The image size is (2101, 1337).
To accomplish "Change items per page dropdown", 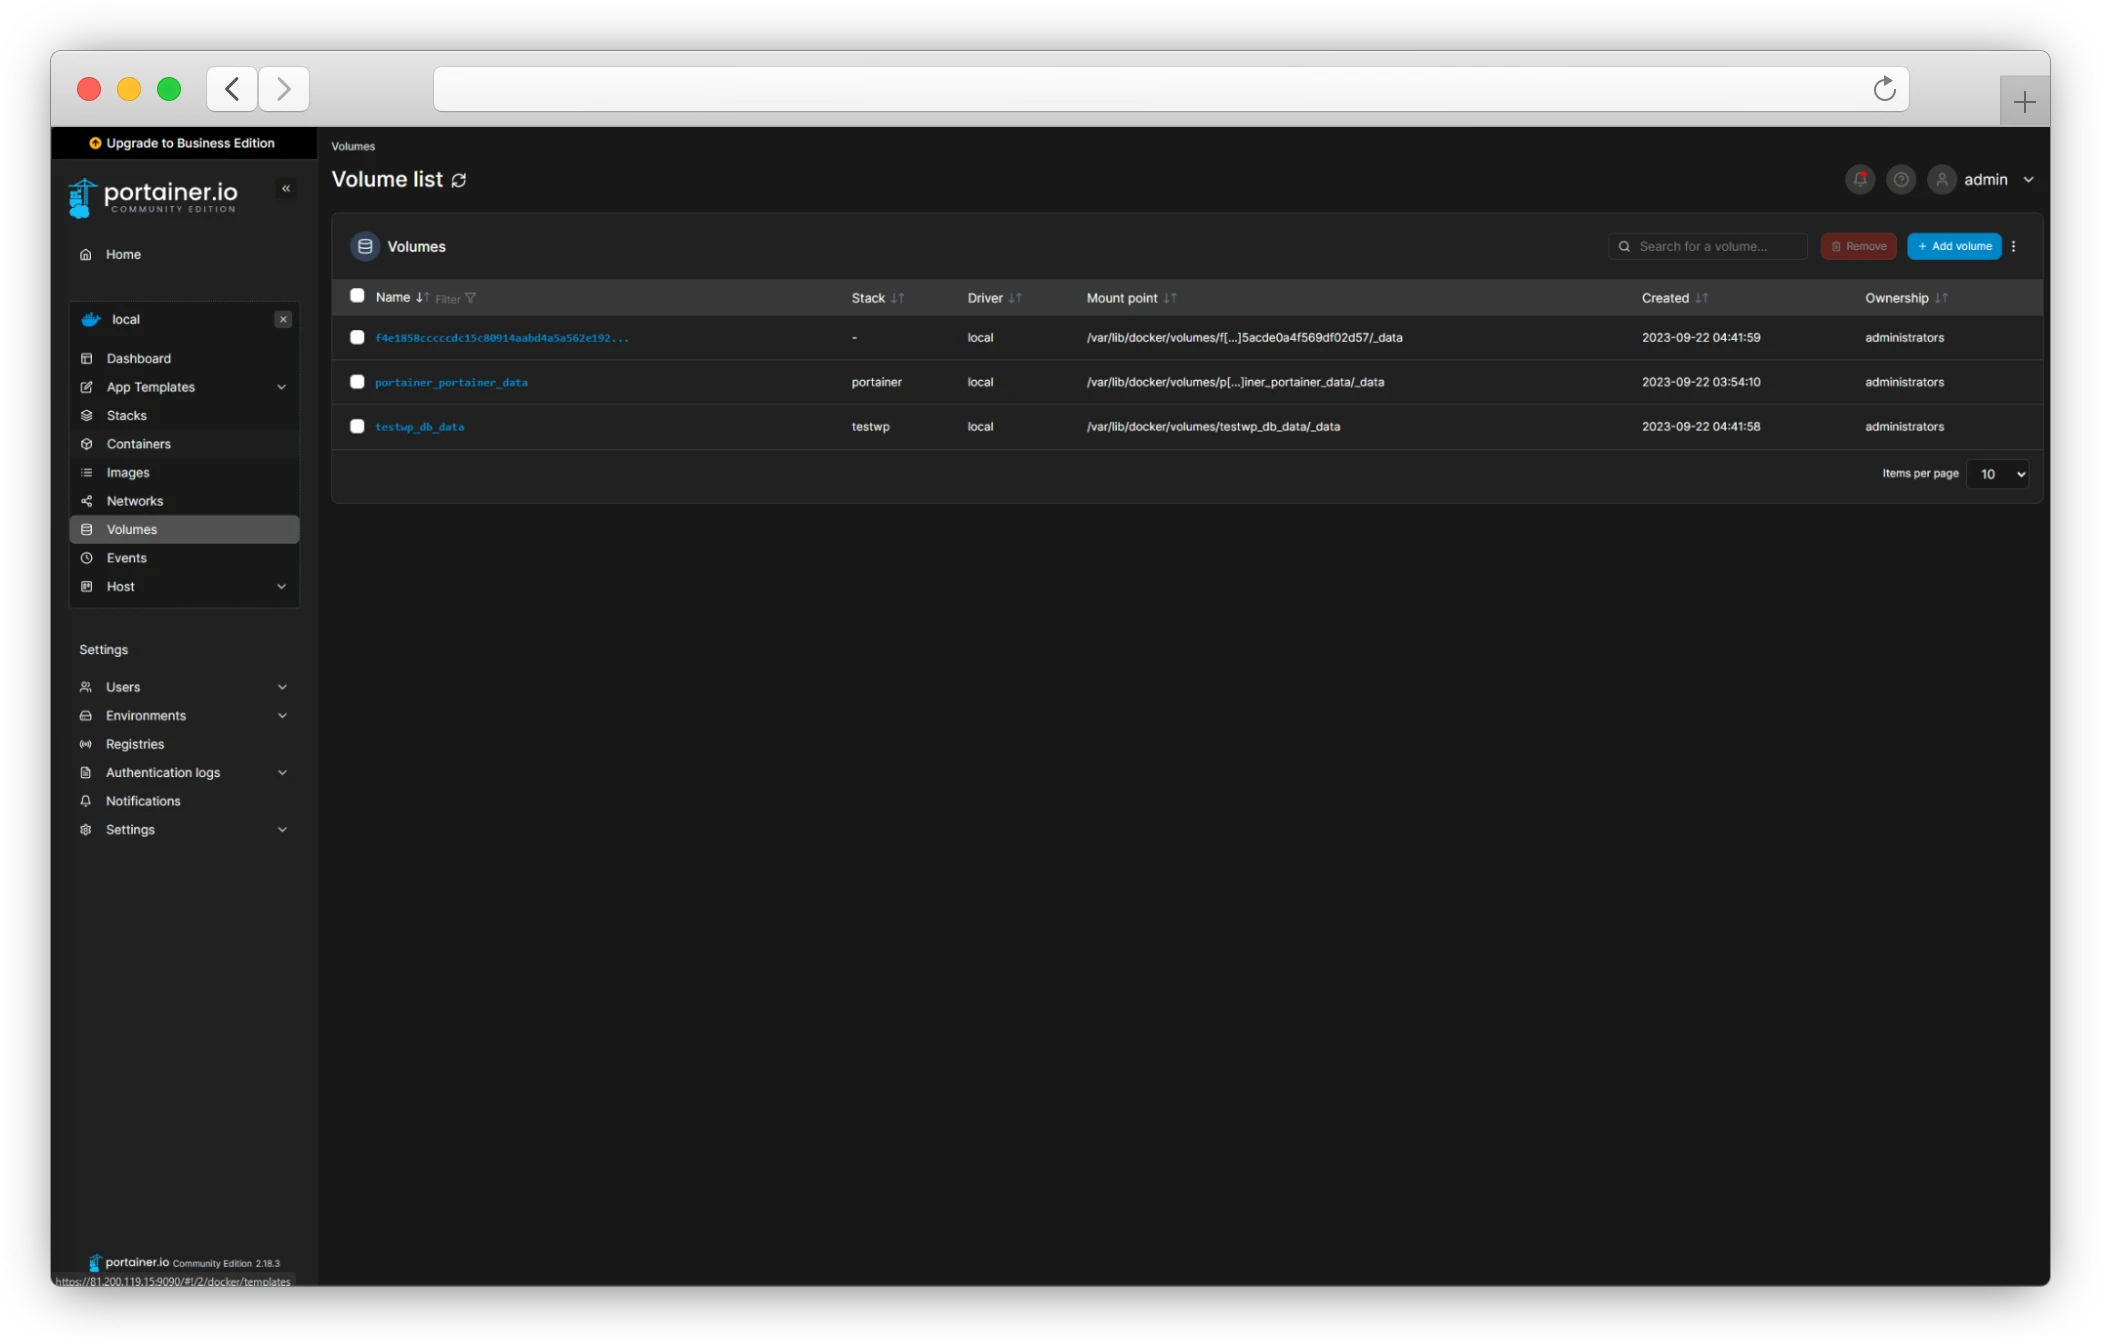I will [x=1997, y=474].
